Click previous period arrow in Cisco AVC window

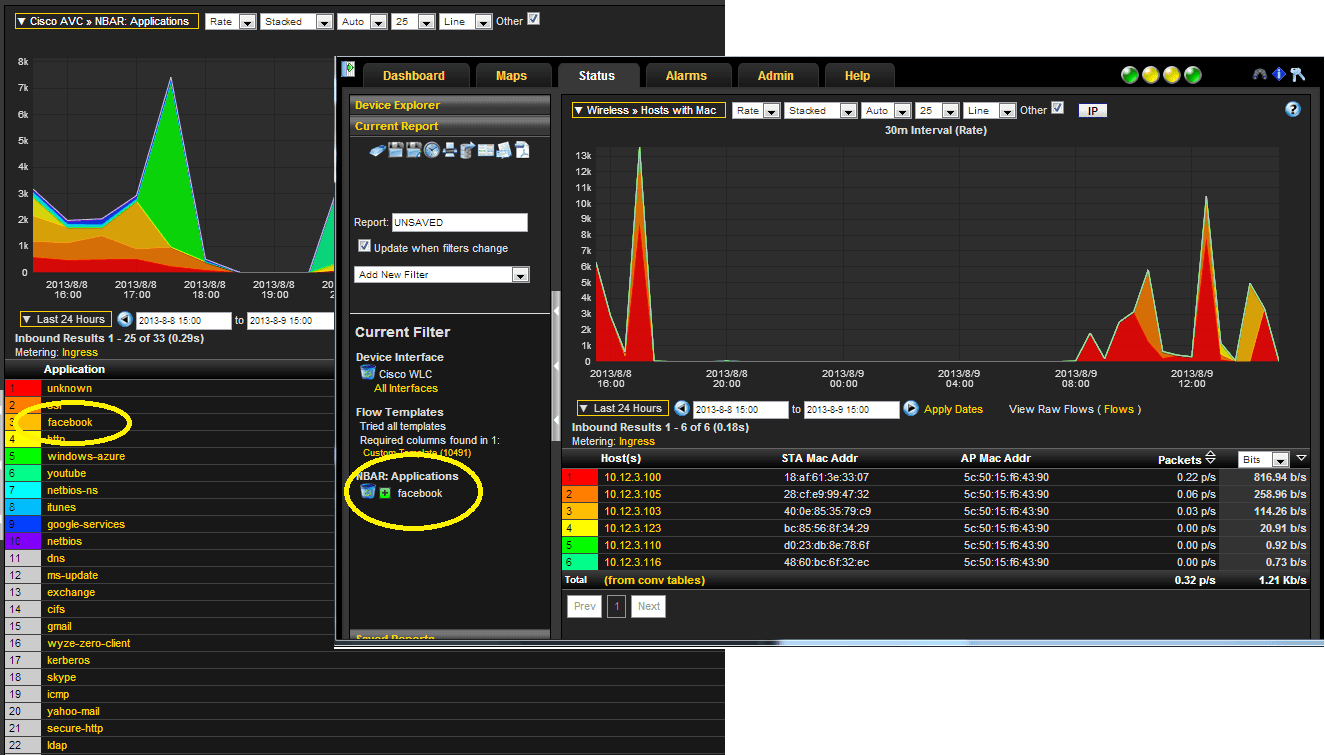tap(125, 319)
